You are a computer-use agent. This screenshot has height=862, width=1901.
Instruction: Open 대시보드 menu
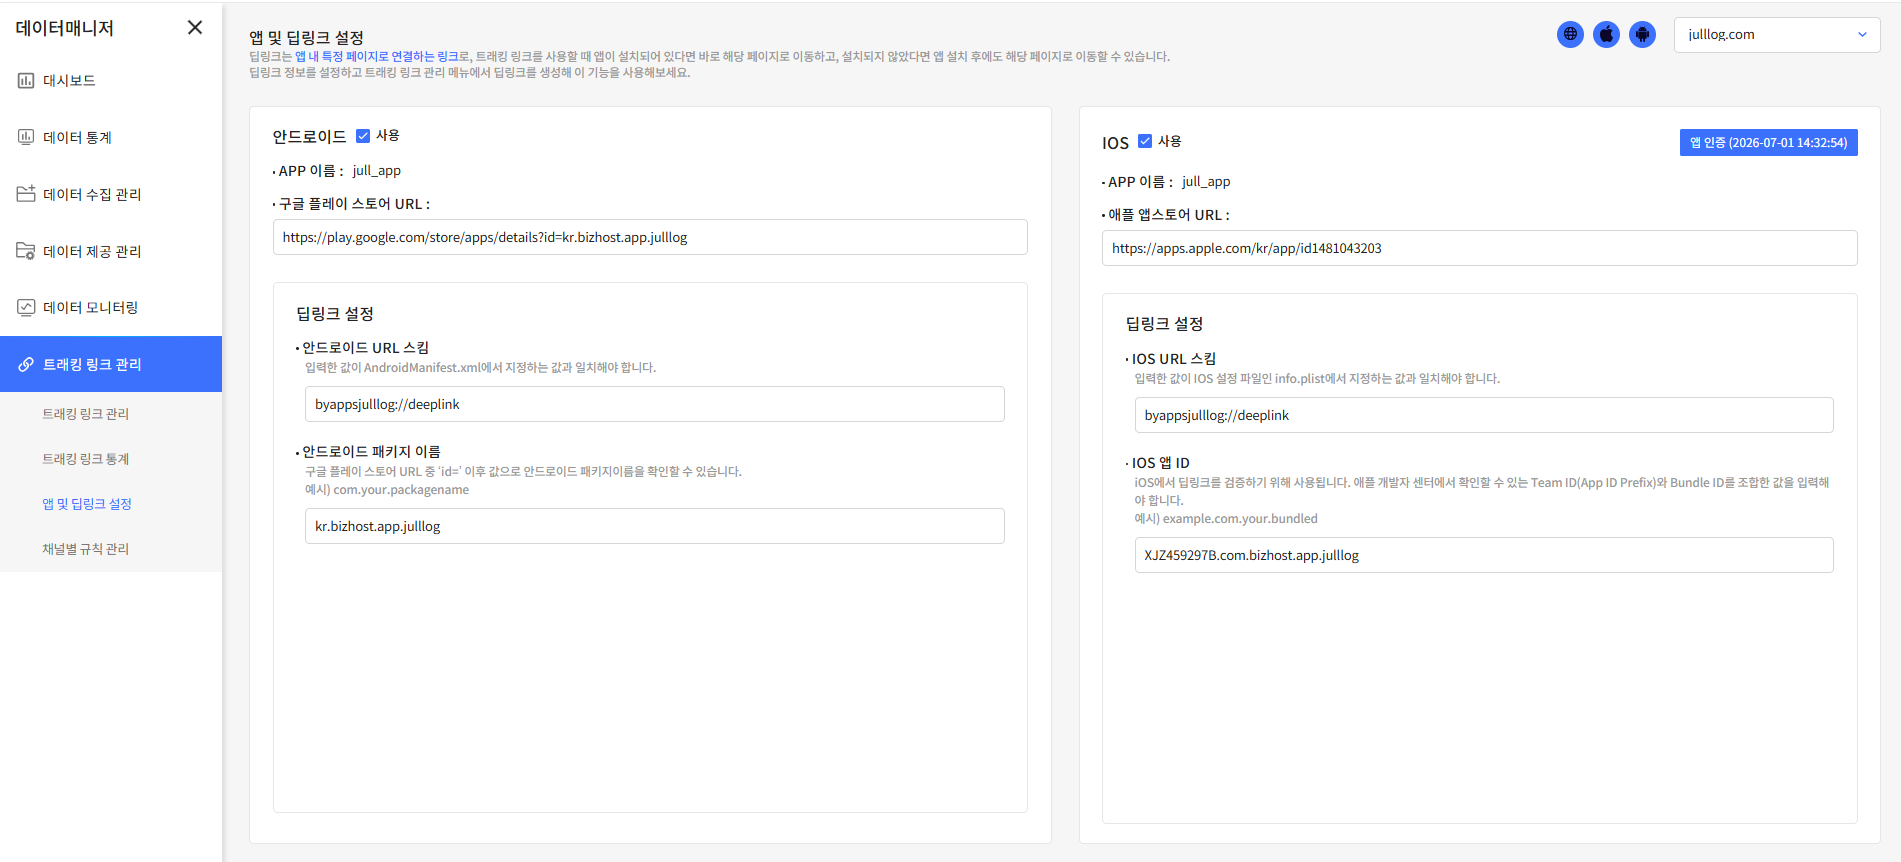coord(111,81)
